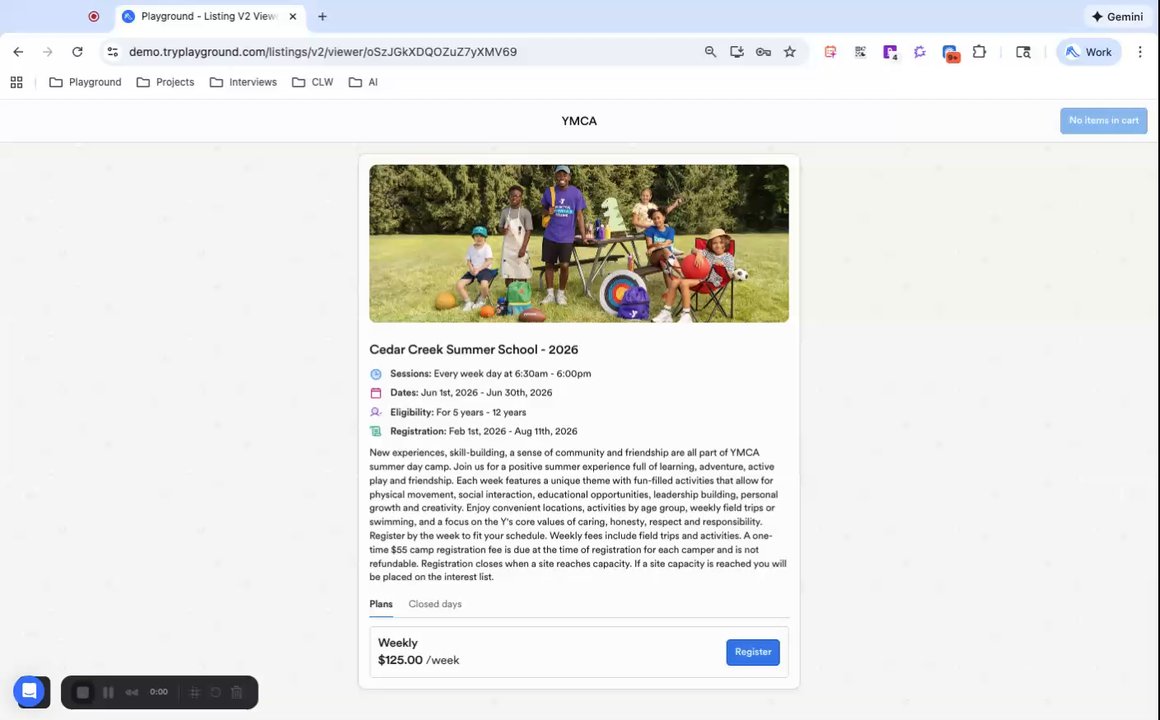The height and width of the screenshot is (720, 1160).
Task: Pause the recording
Action: tap(108, 693)
